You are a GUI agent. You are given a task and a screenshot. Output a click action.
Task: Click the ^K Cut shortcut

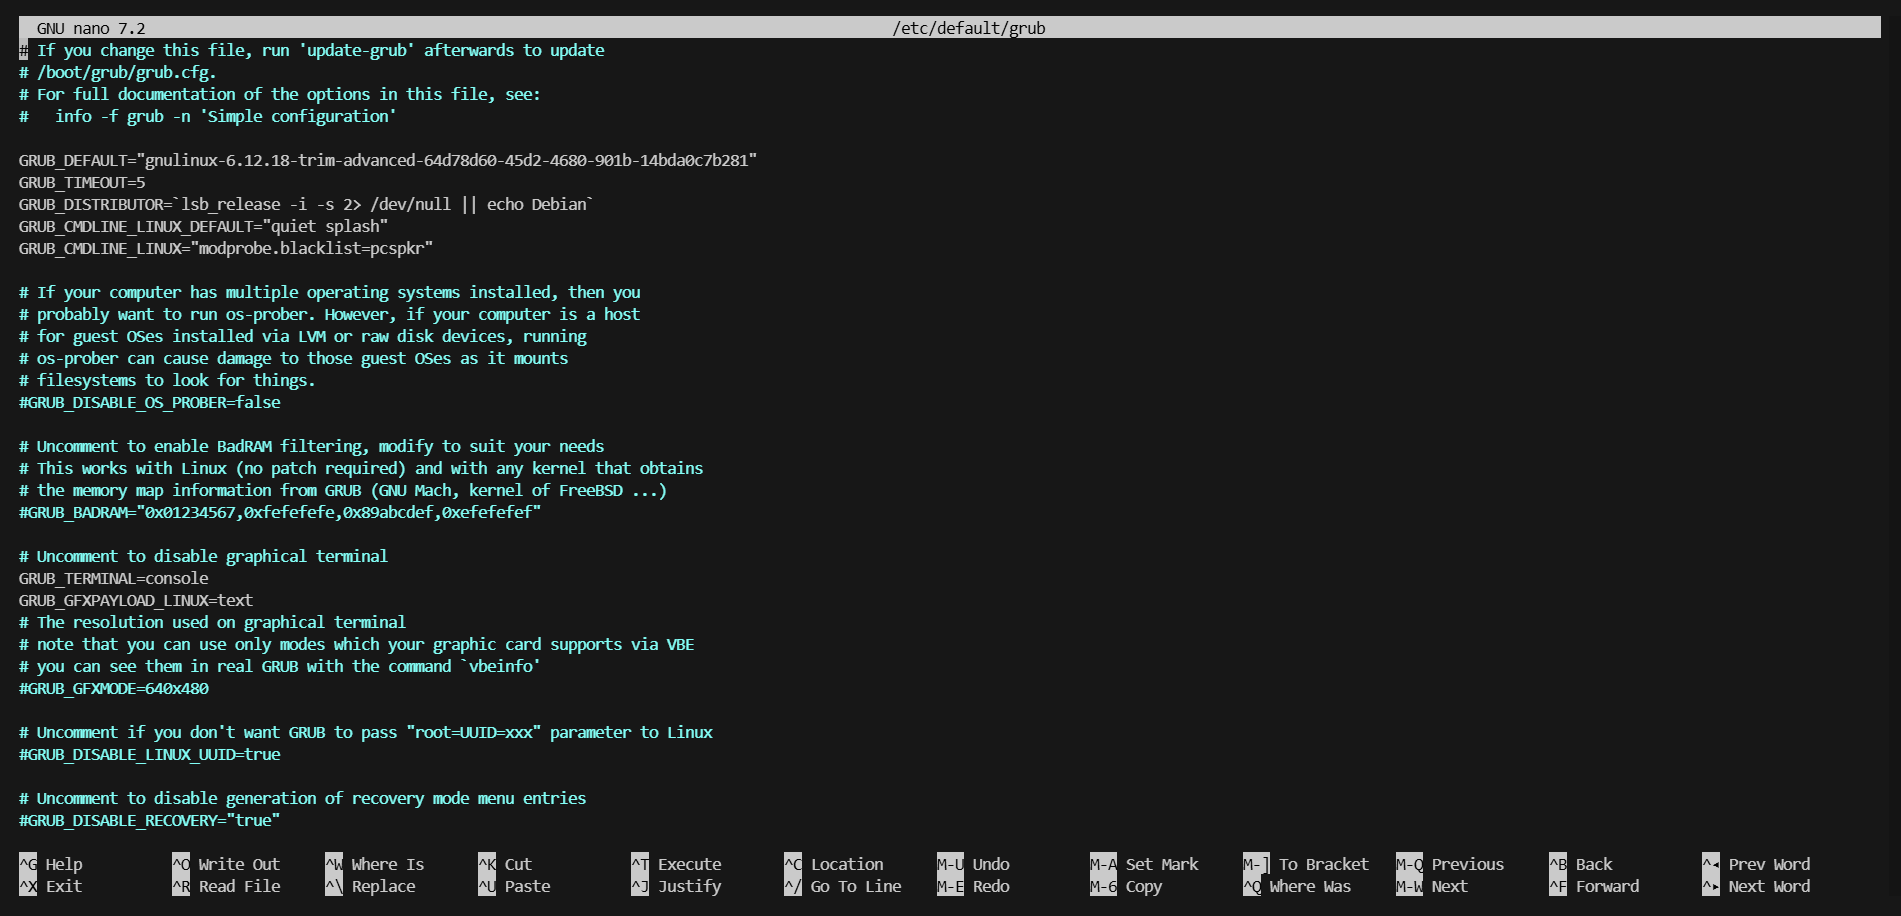(505, 864)
